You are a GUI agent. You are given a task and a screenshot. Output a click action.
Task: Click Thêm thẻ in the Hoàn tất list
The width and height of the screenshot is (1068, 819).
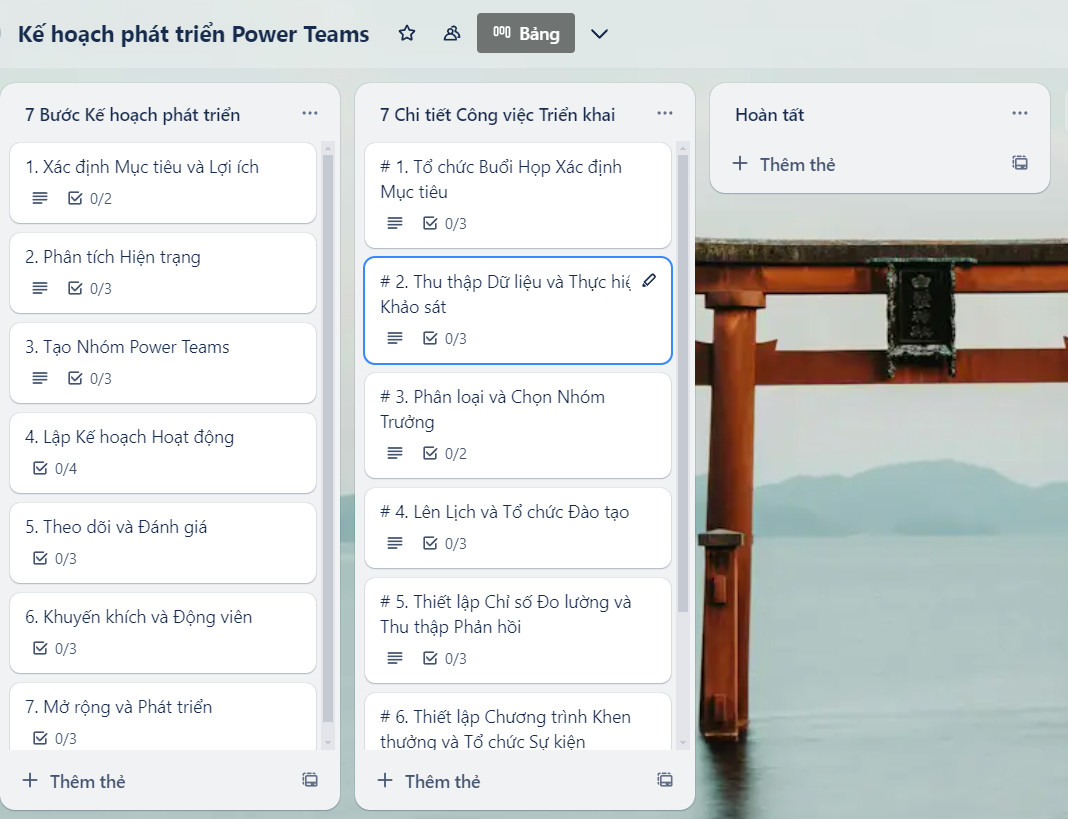[785, 164]
